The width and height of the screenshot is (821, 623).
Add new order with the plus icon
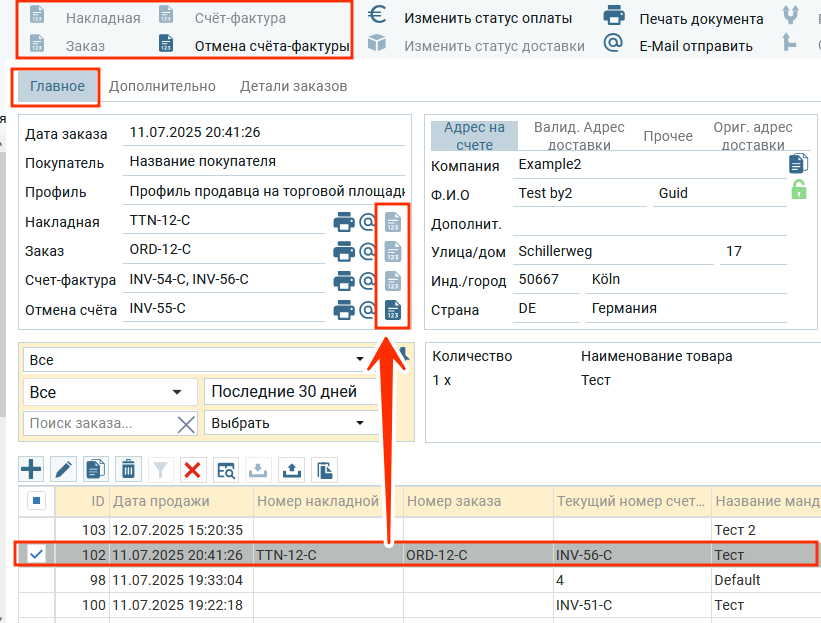(x=32, y=469)
